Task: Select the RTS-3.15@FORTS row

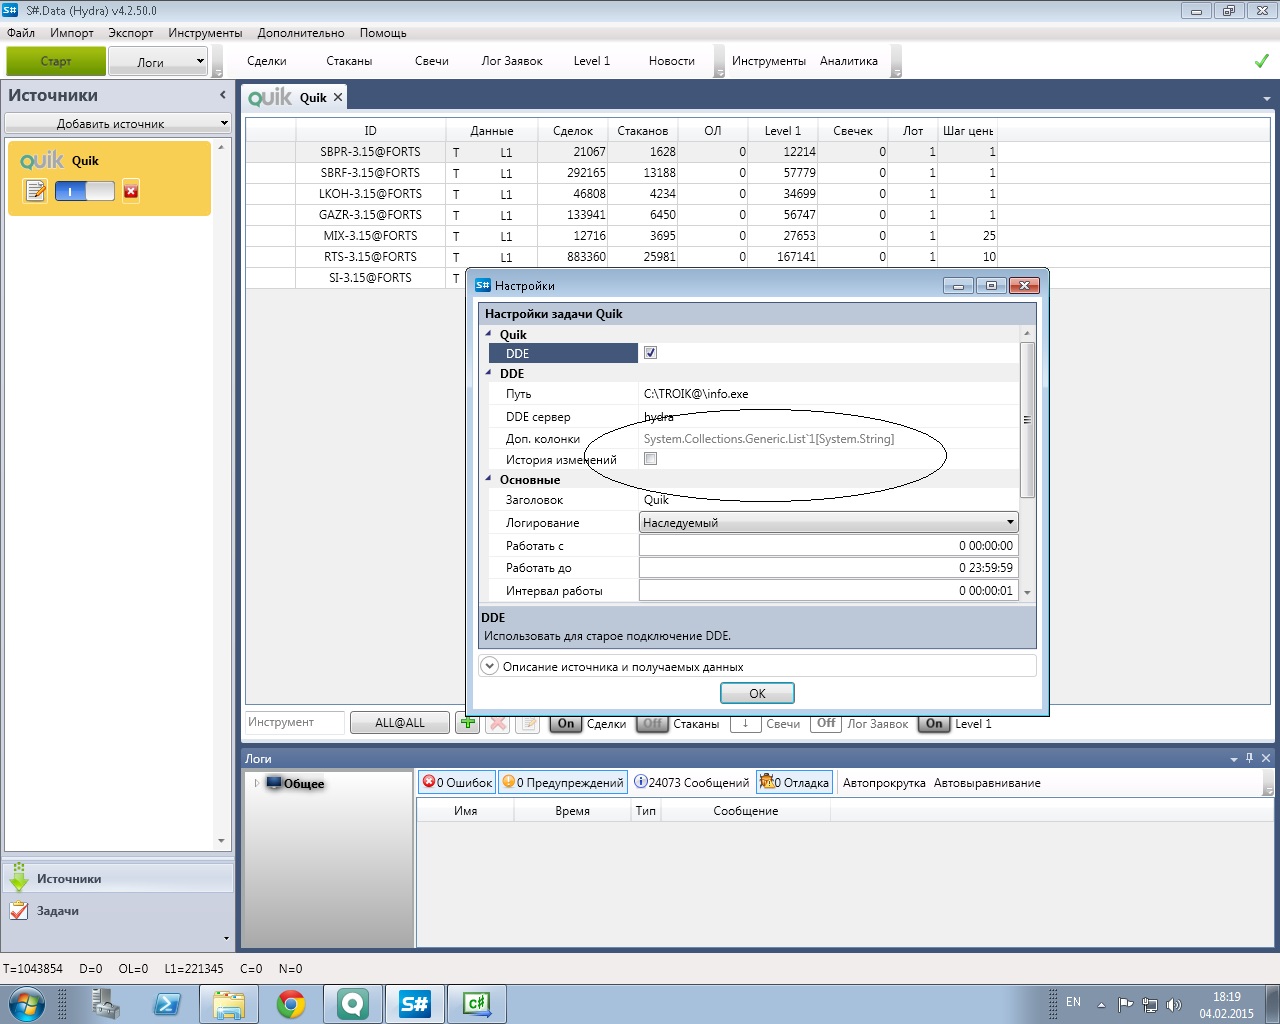Action: [x=621, y=257]
